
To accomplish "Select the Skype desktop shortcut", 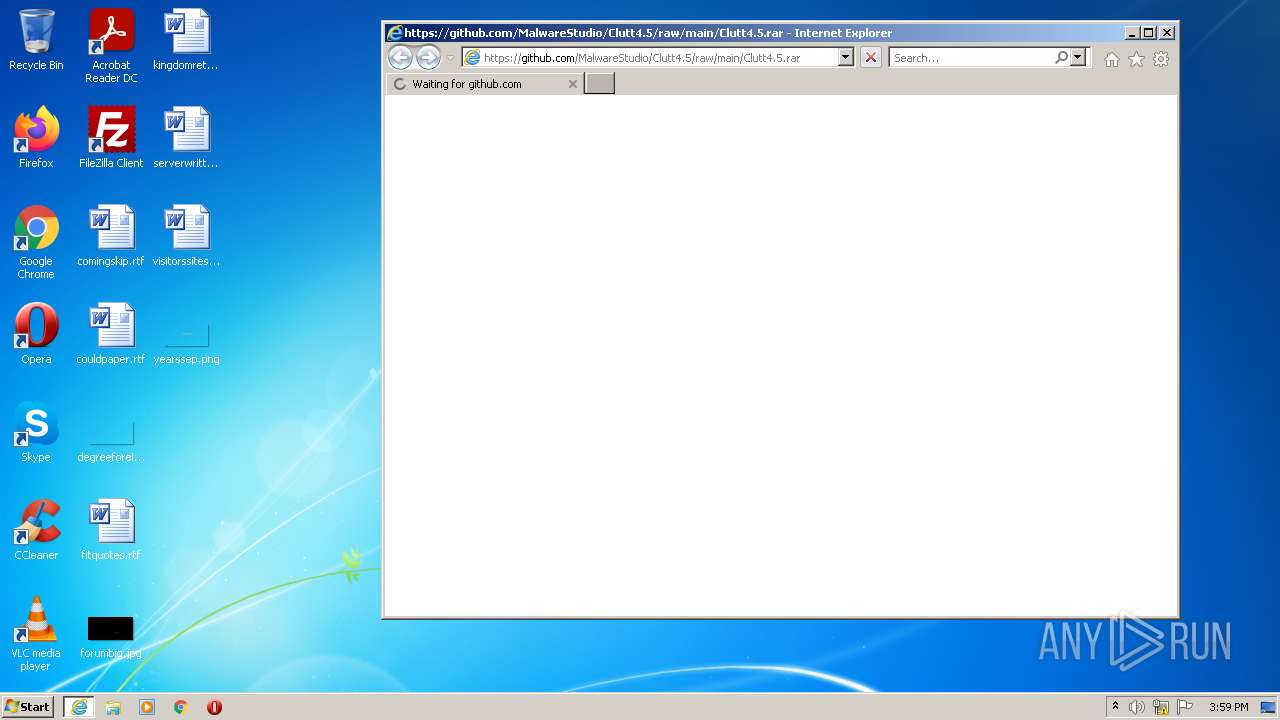I will tap(36, 432).
